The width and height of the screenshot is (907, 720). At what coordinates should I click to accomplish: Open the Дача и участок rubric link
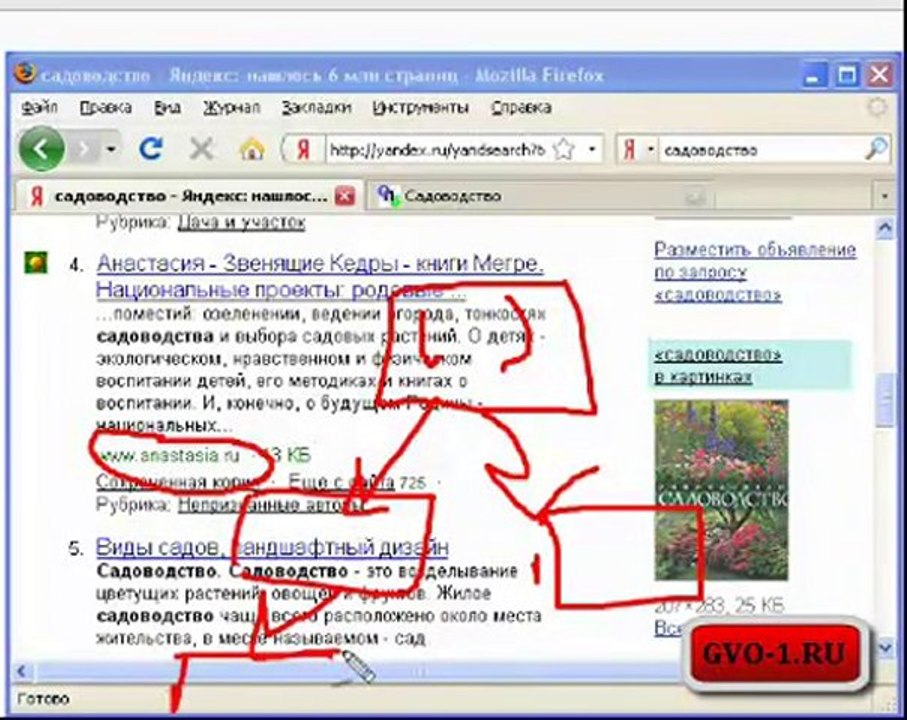point(241,223)
